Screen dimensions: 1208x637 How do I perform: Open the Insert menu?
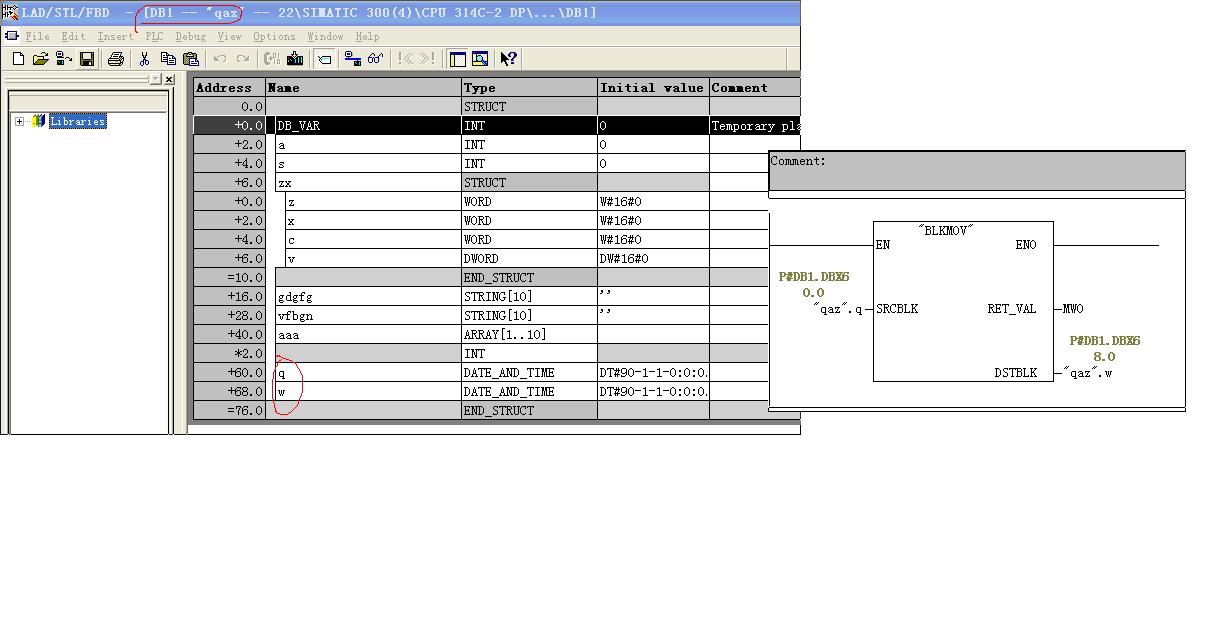115,36
